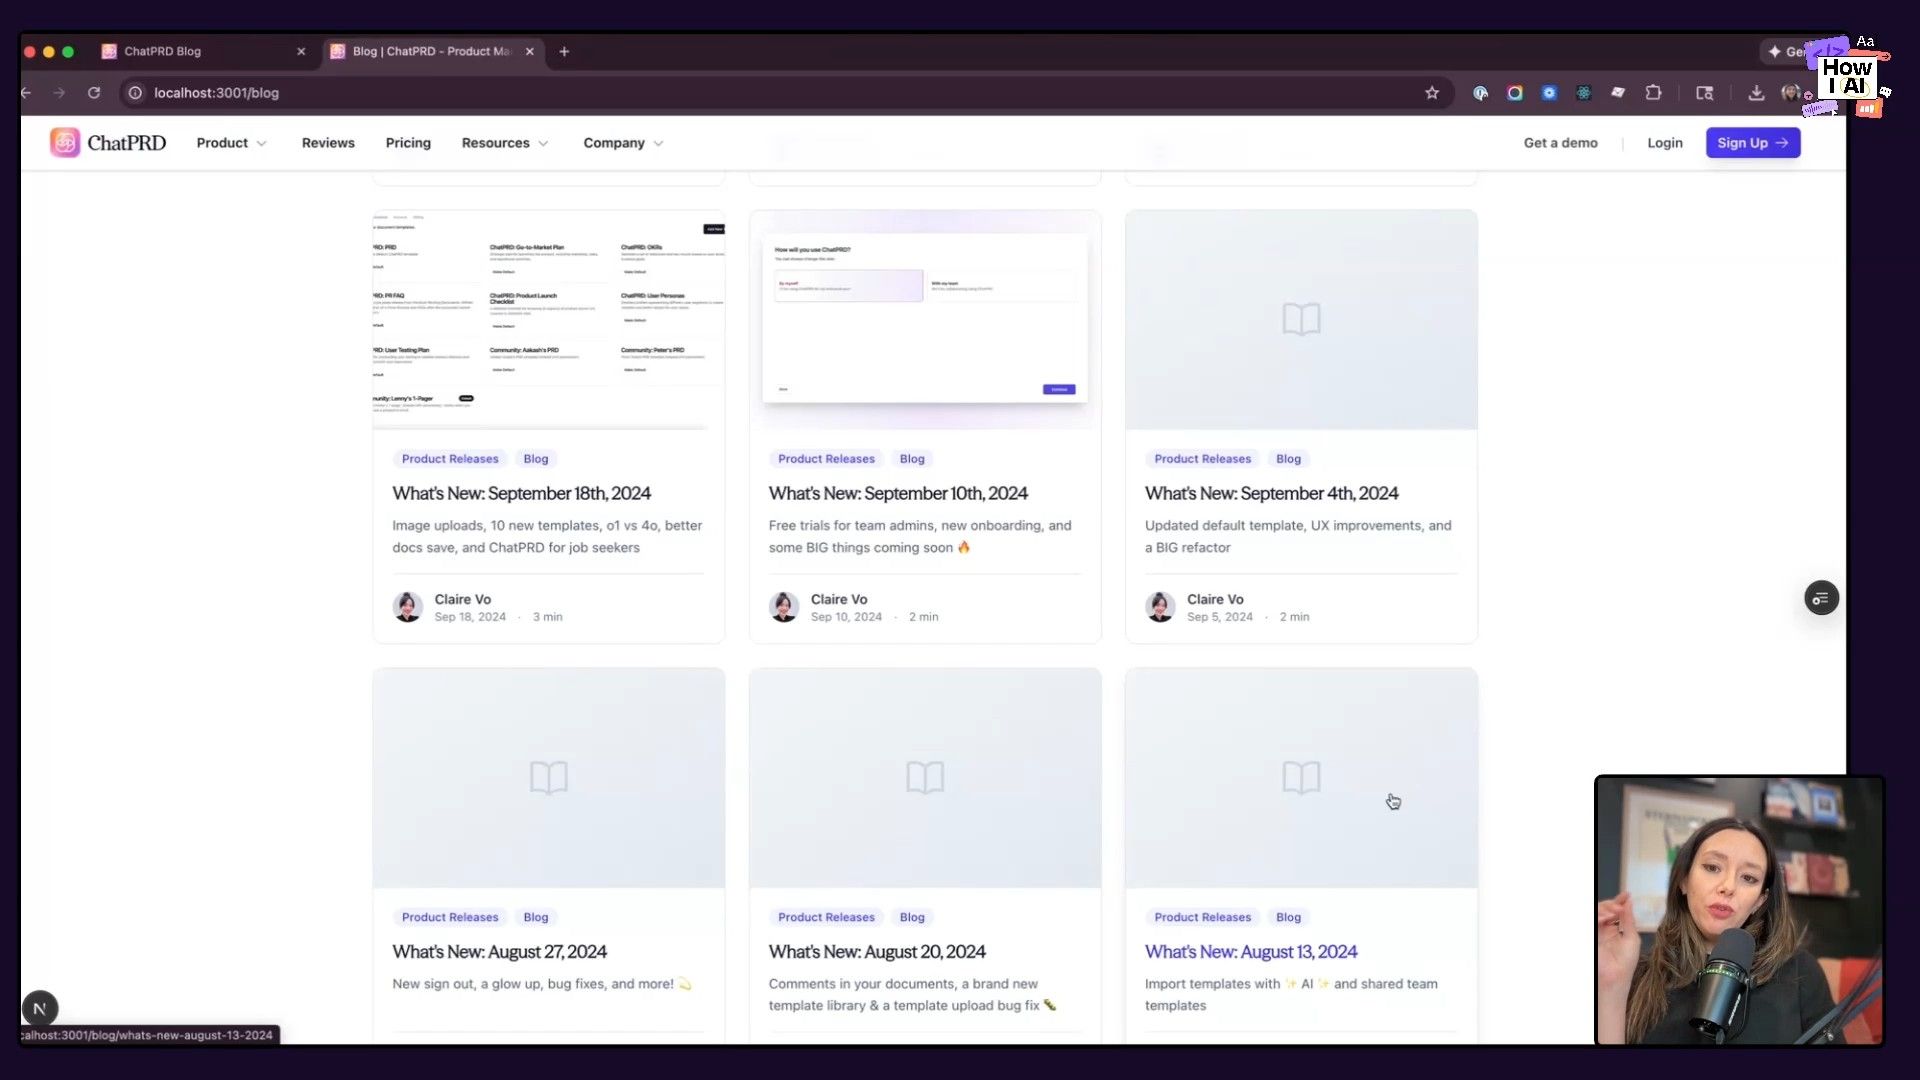The width and height of the screenshot is (1920, 1080).
Task: Open the browser extensions puzzle icon
Action: click(1653, 93)
